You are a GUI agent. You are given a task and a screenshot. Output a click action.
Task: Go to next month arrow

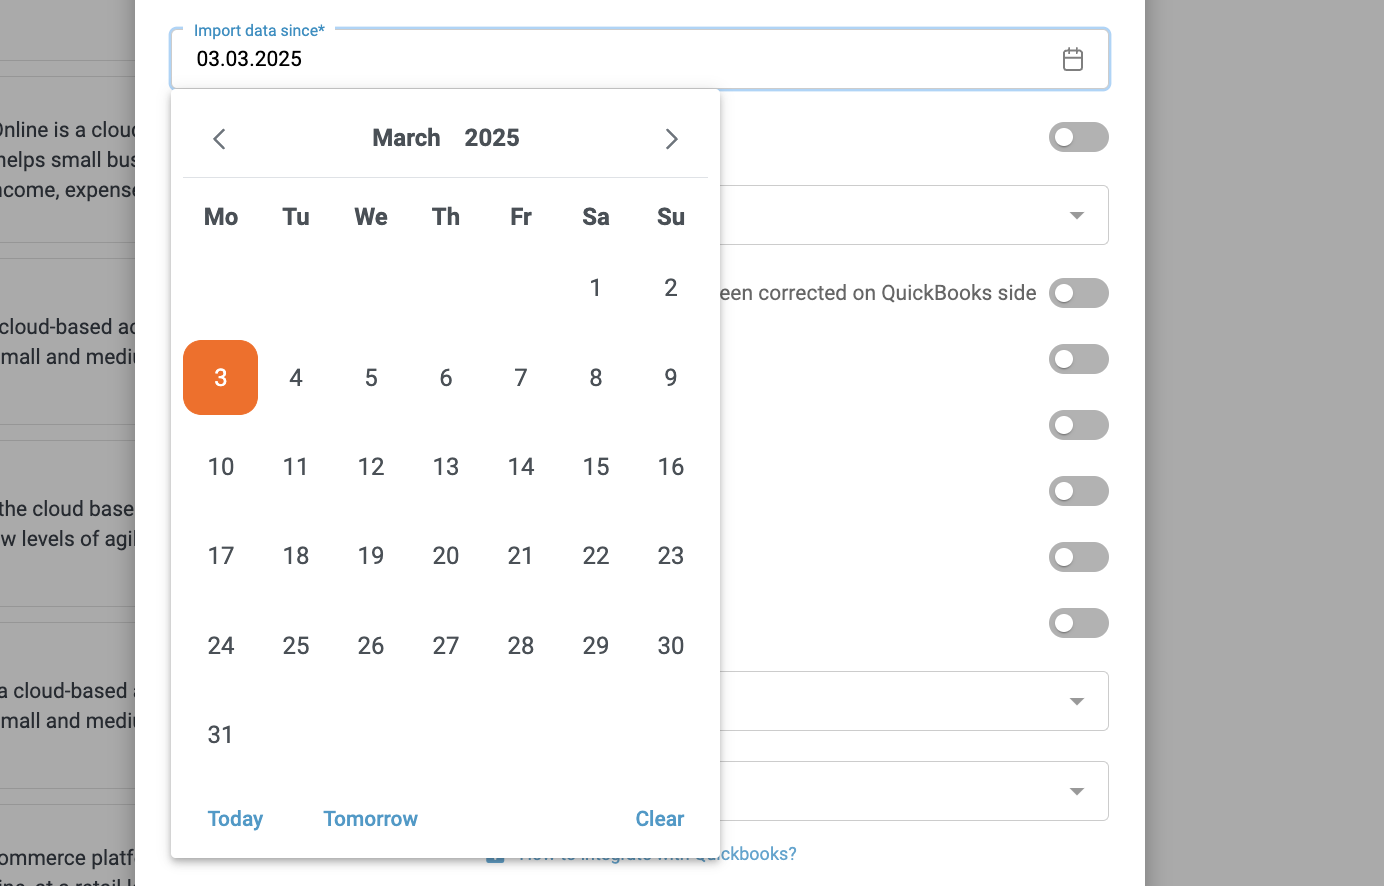click(x=671, y=139)
